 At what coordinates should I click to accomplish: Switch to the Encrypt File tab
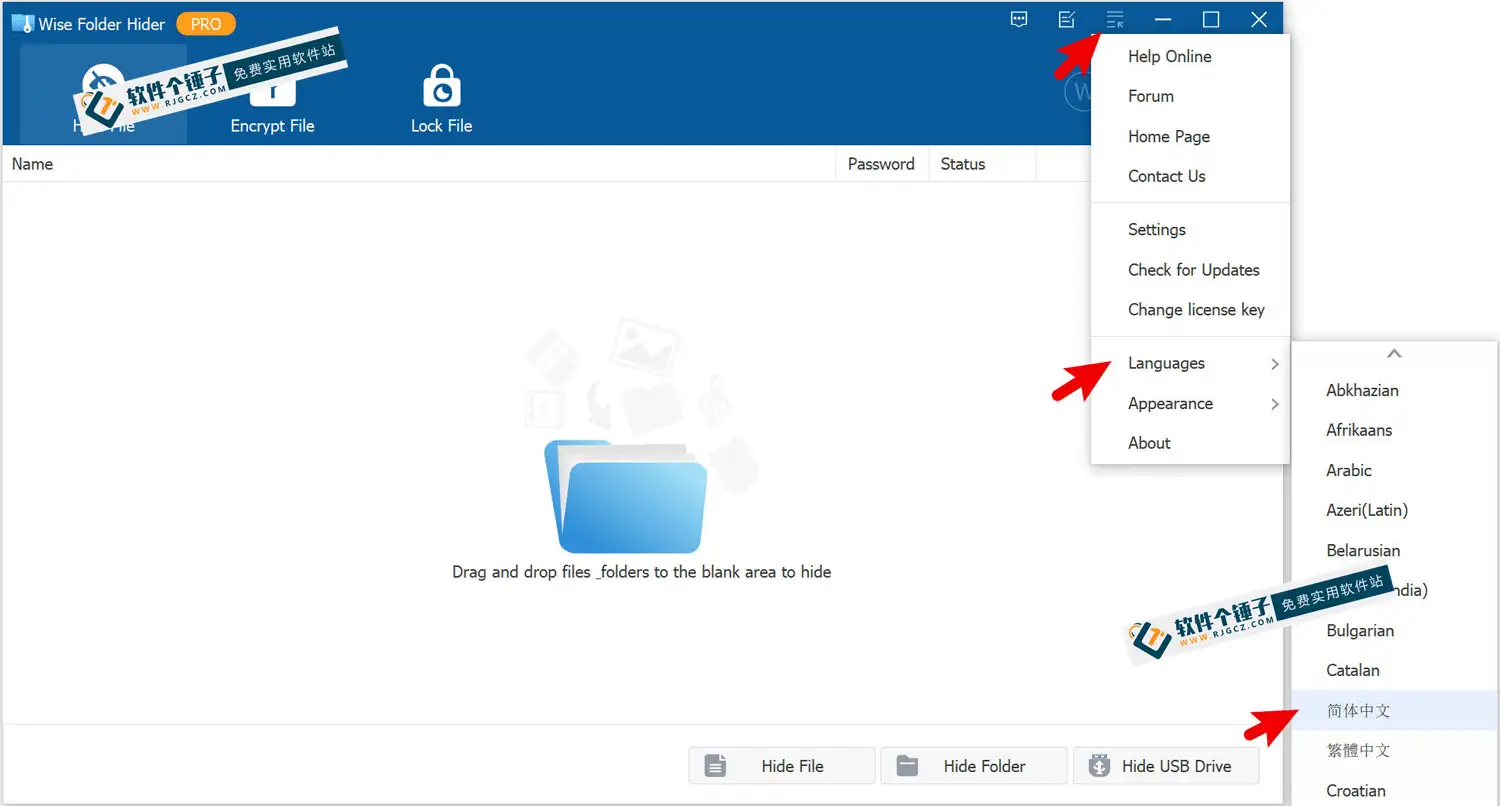[x=272, y=96]
